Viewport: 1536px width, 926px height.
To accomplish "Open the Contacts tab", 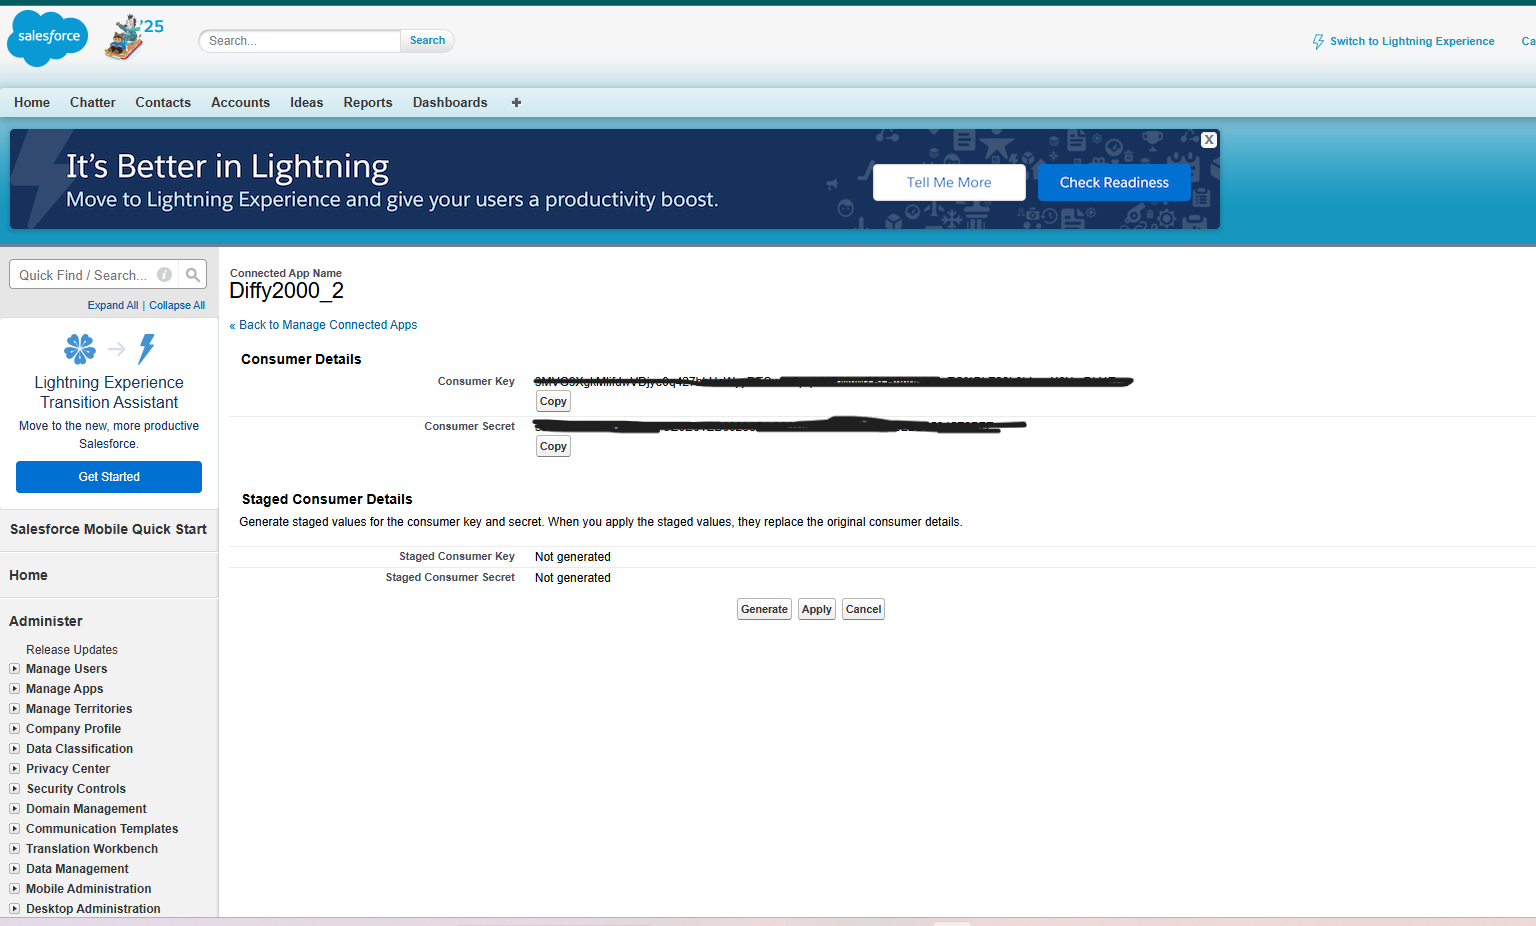I will pos(163,102).
